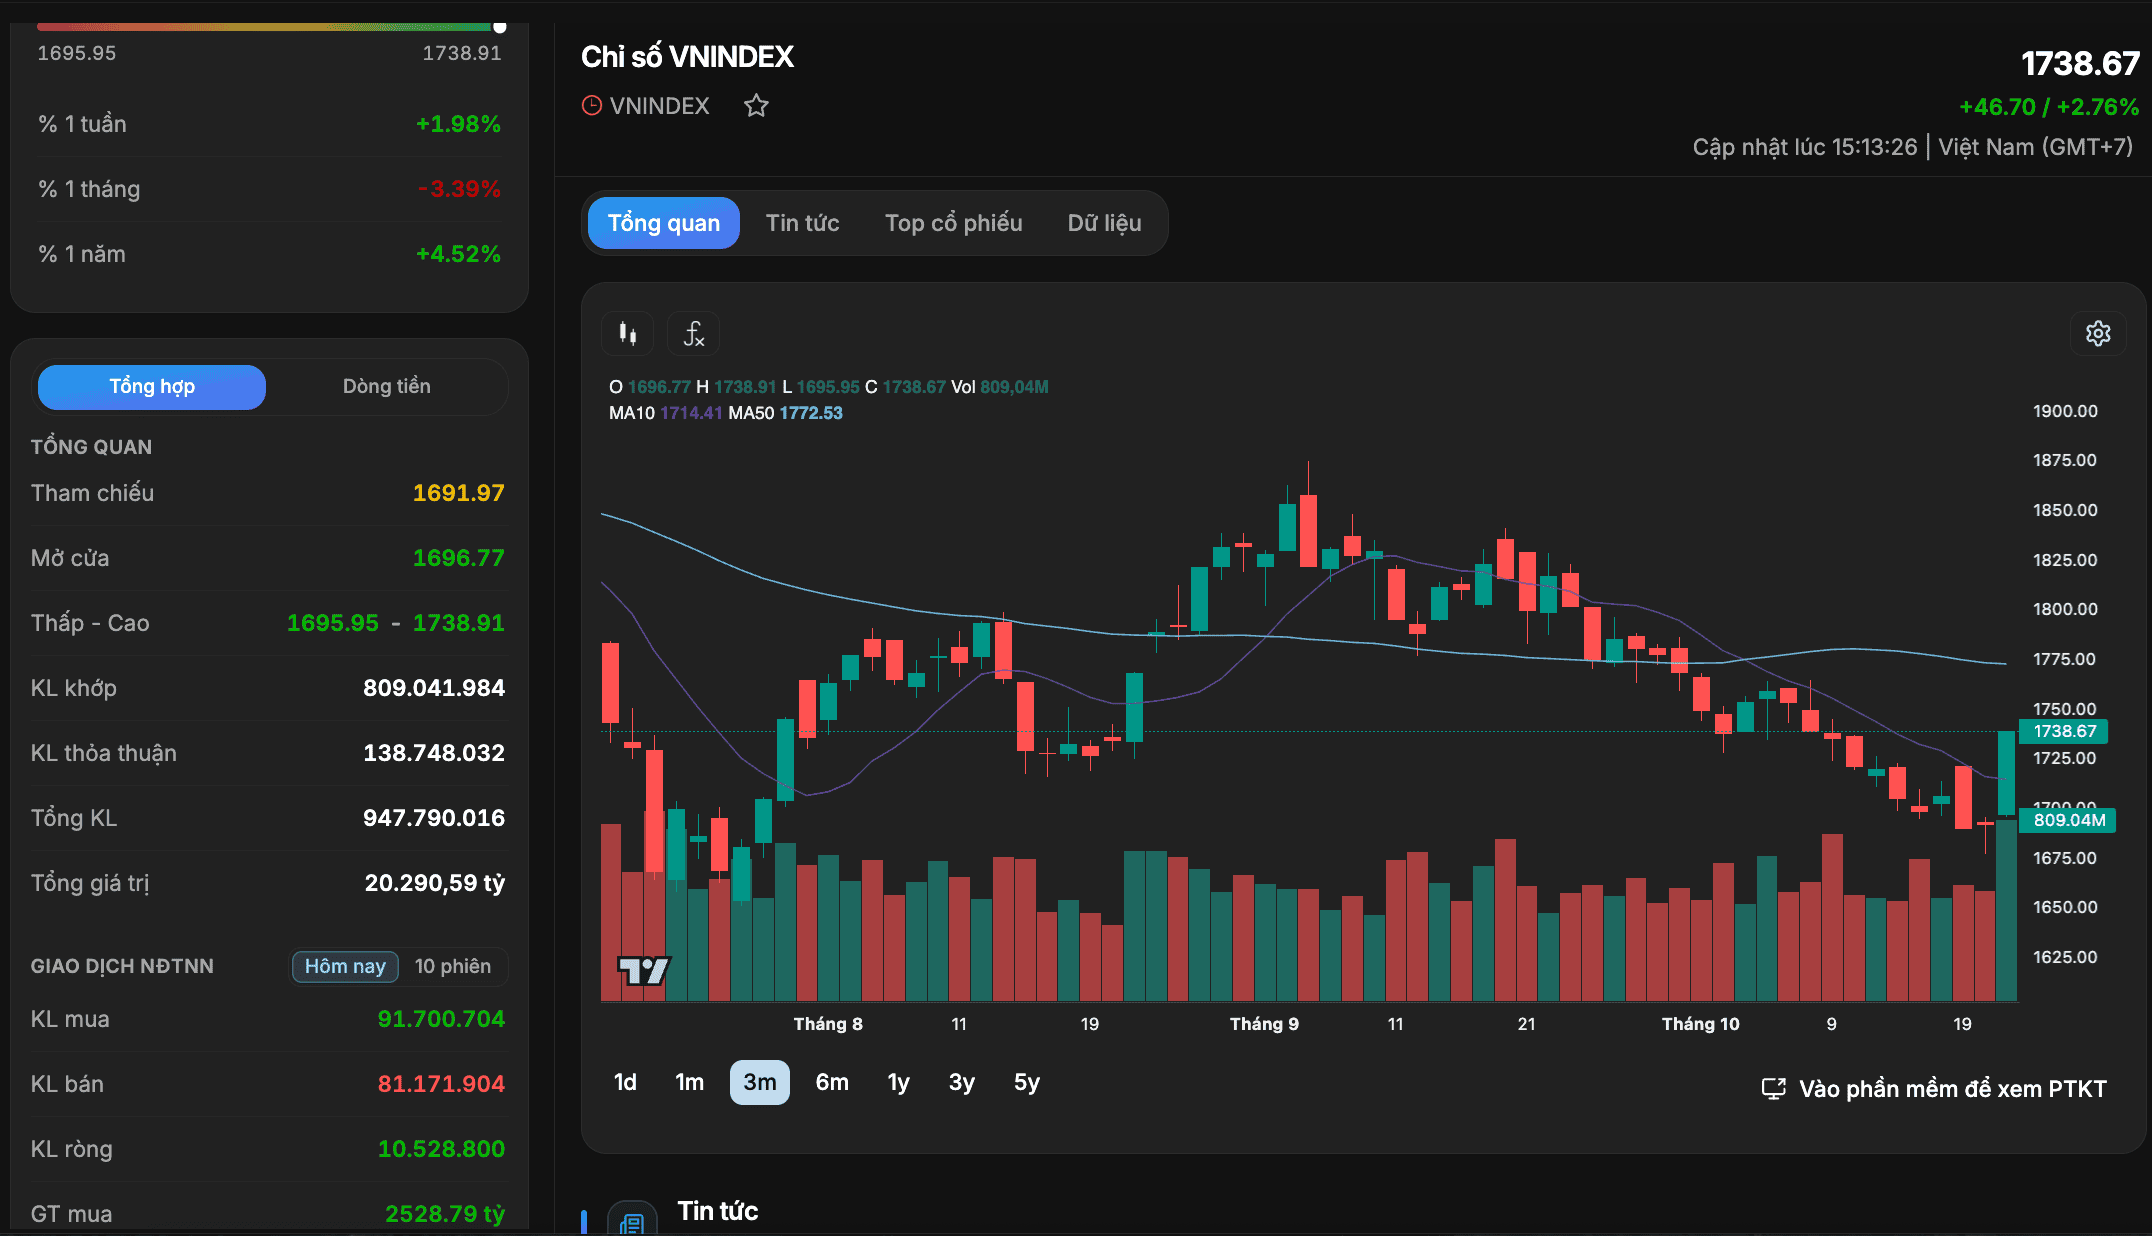Screen dimensions: 2152x1236
Task: Open the Top cổ phiếu tab
Action: 954,222
